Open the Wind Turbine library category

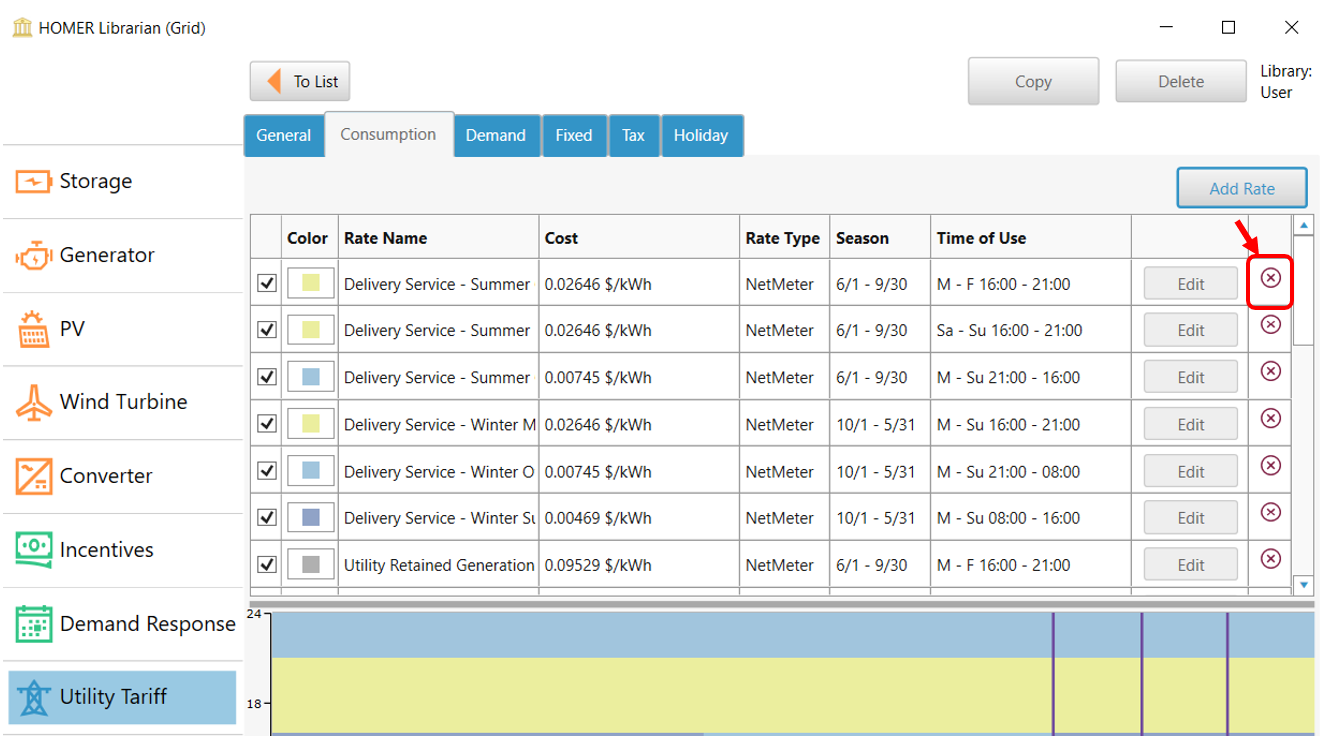[122, 402]
